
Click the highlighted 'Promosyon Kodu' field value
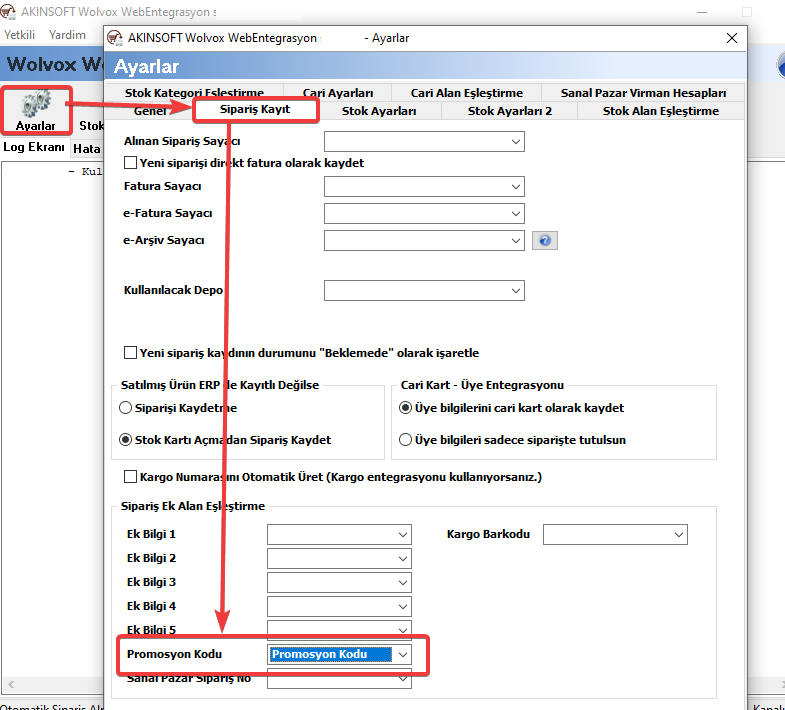coord(330,654)
